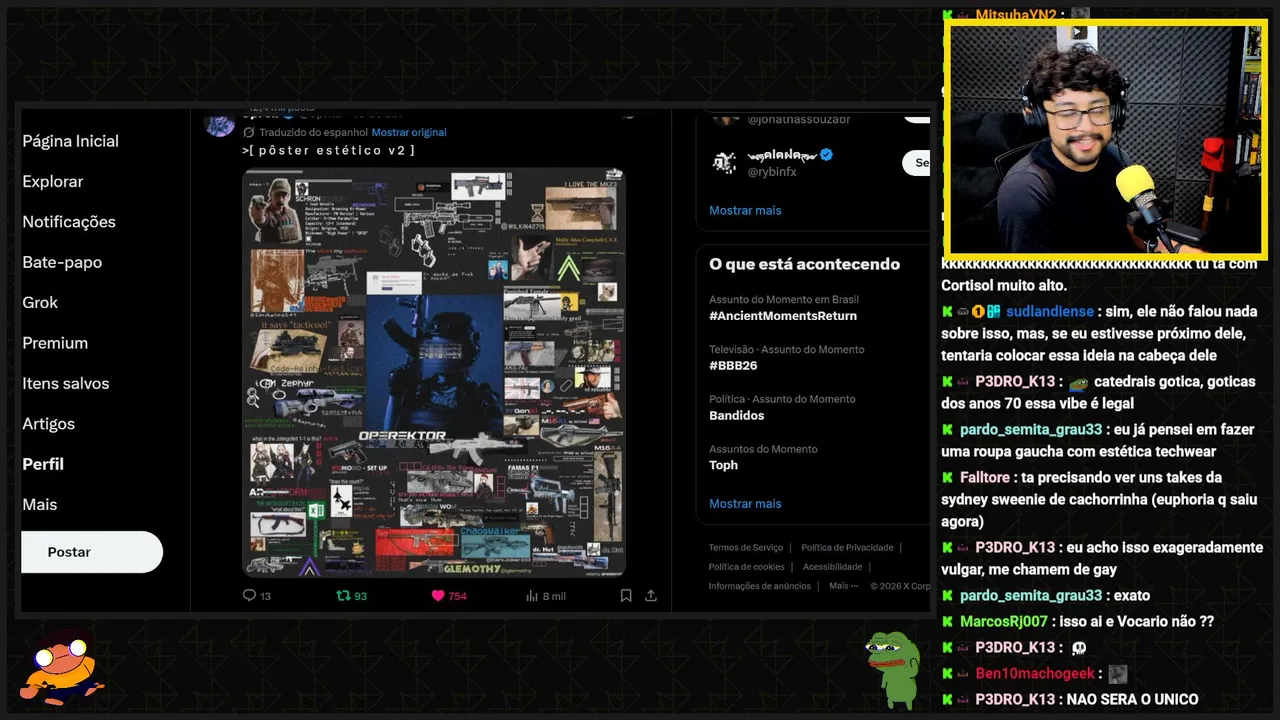The image size is (1280, 720).
Task: Open Informações de anúncios footer link
Action: 760,586
